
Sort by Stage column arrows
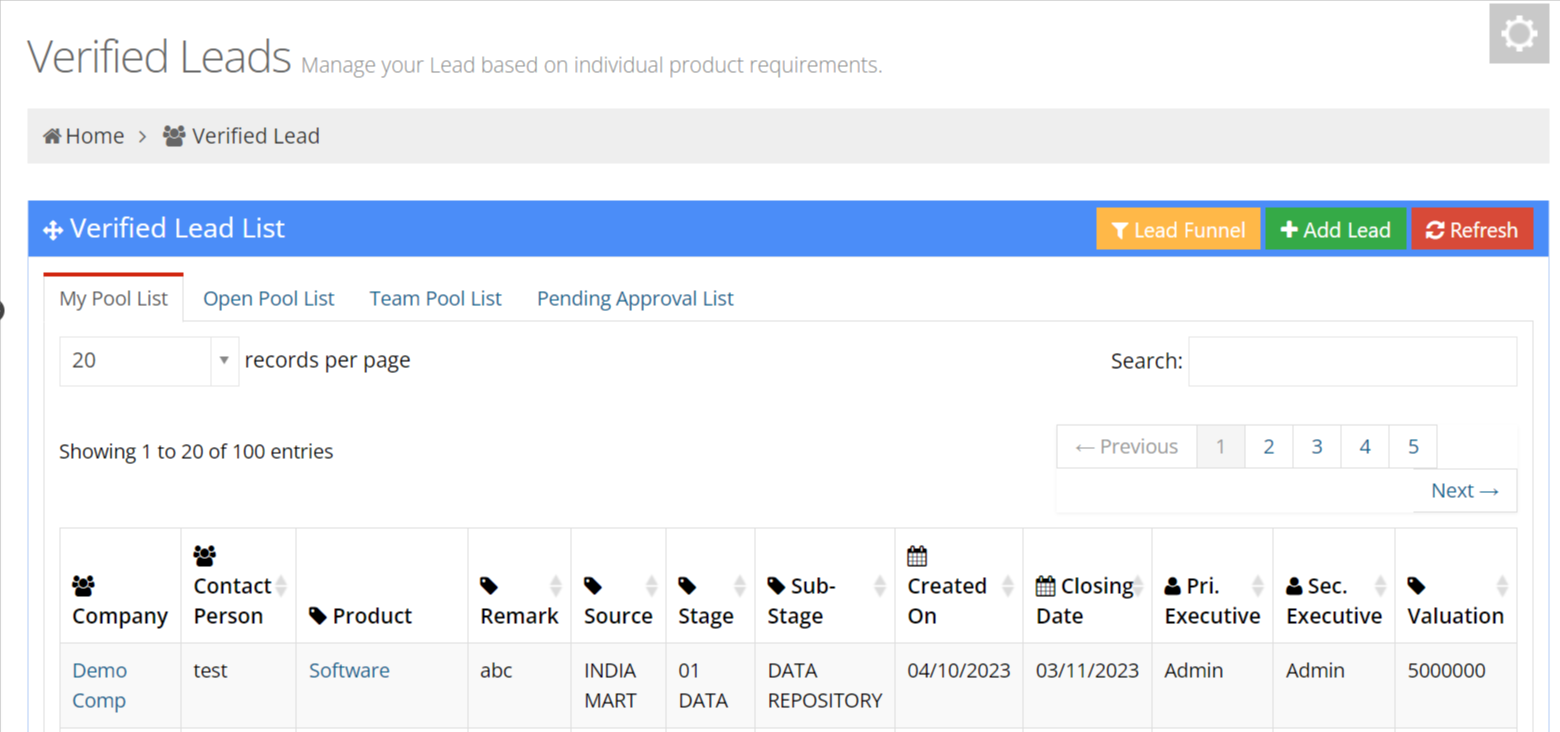click(739, 586)
